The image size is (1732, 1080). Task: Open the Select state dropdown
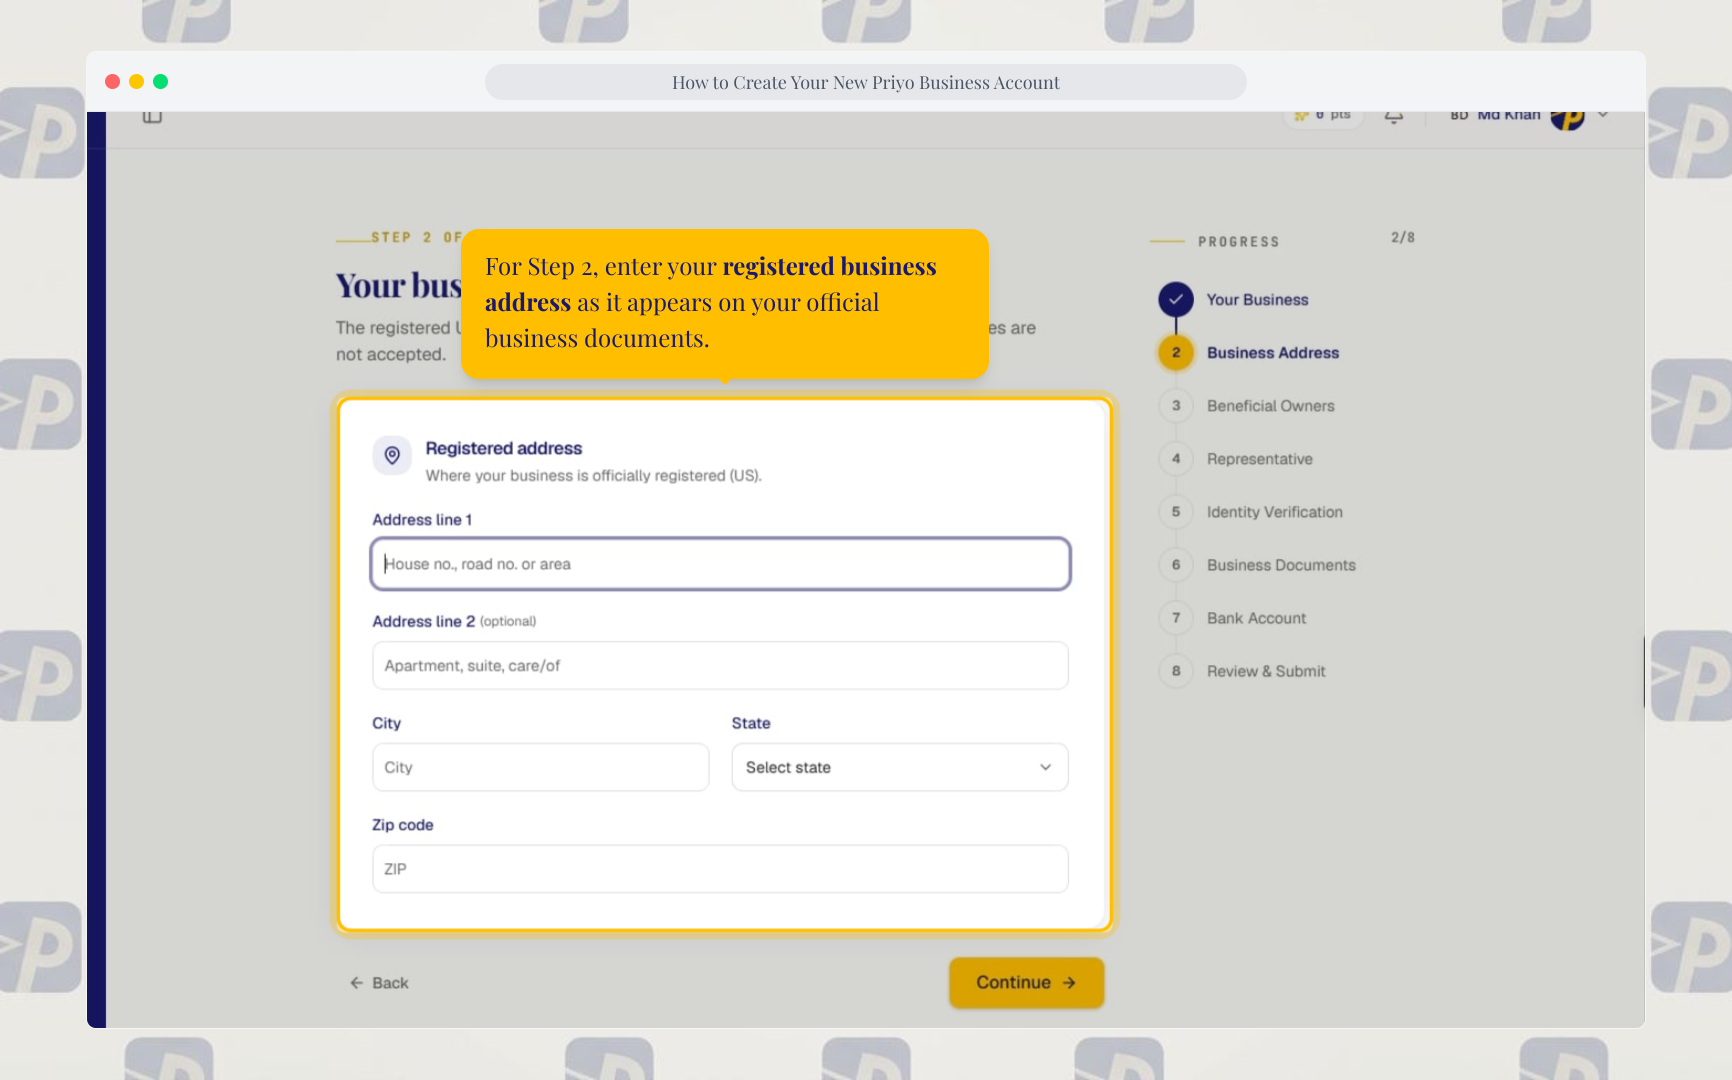coord(900,767)
